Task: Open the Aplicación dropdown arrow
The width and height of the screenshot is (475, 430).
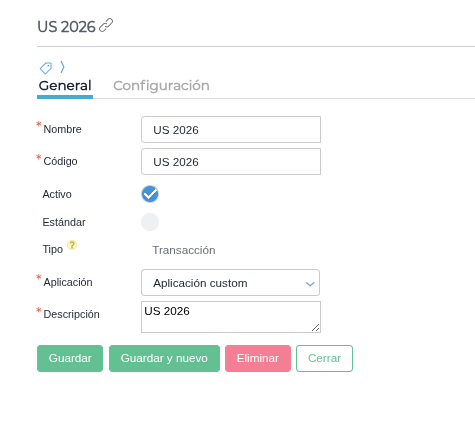Action: pos(310,284)
